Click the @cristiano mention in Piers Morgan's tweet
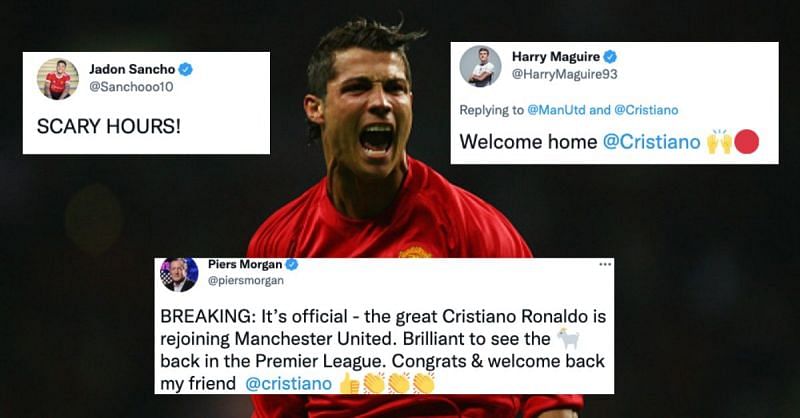 point(288,384)
